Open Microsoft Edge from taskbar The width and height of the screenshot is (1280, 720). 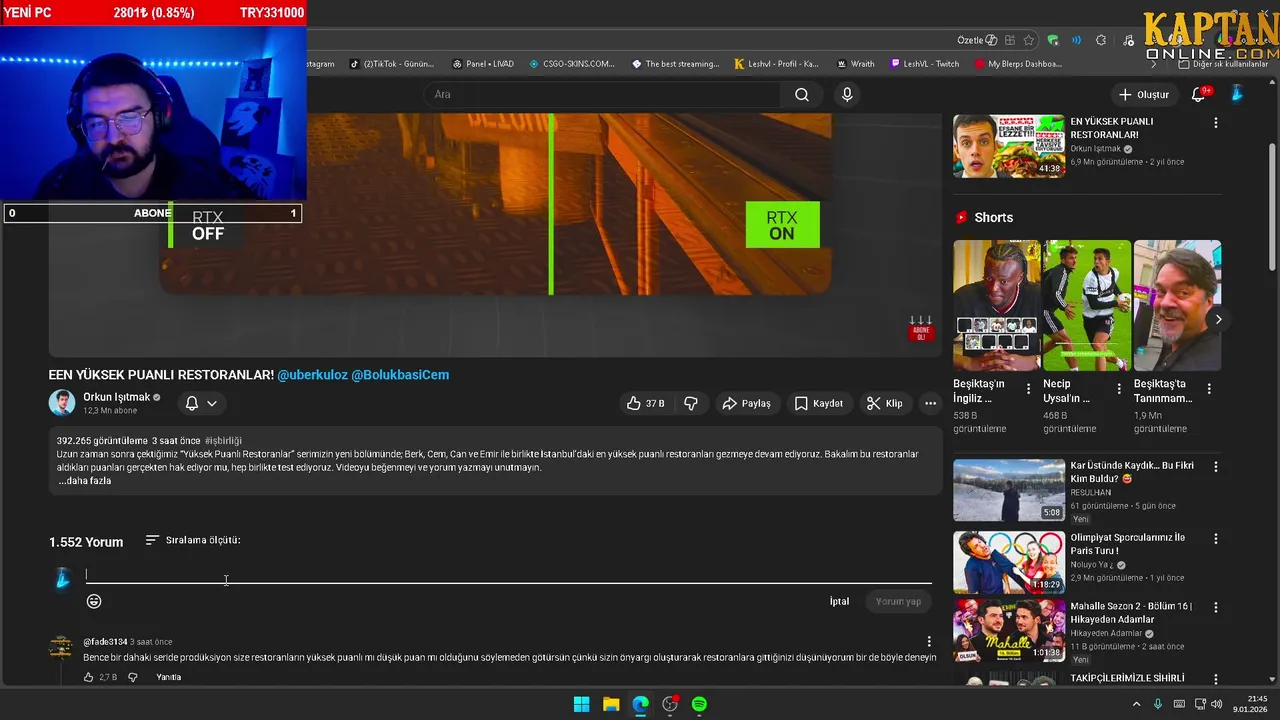640,704
